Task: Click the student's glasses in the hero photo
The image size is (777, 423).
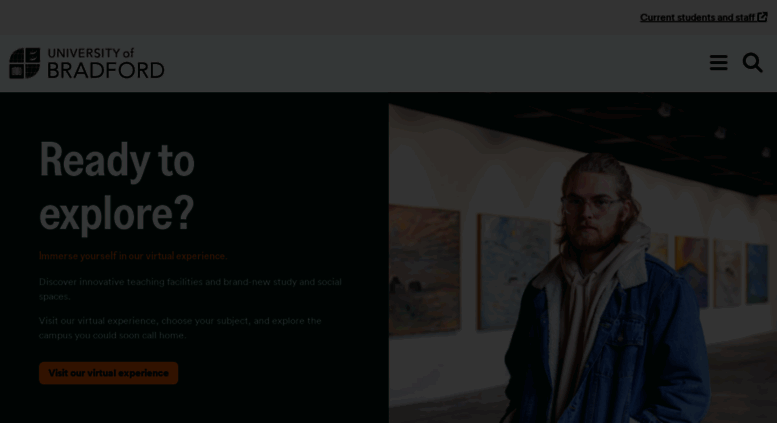Action: 591,205
